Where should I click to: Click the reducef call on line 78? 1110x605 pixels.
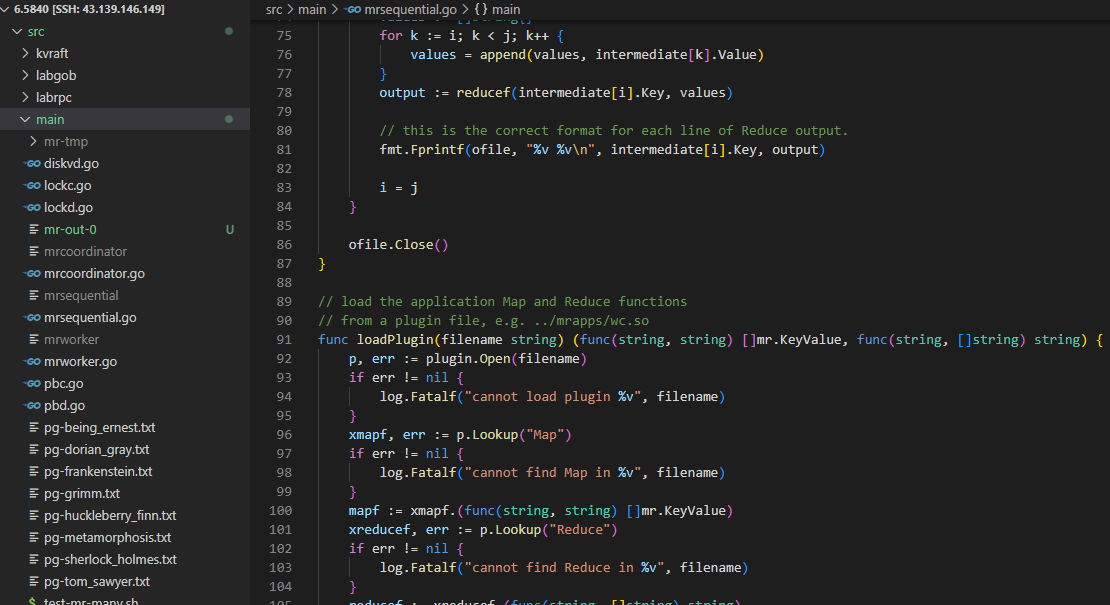click(x=594, y=93)
